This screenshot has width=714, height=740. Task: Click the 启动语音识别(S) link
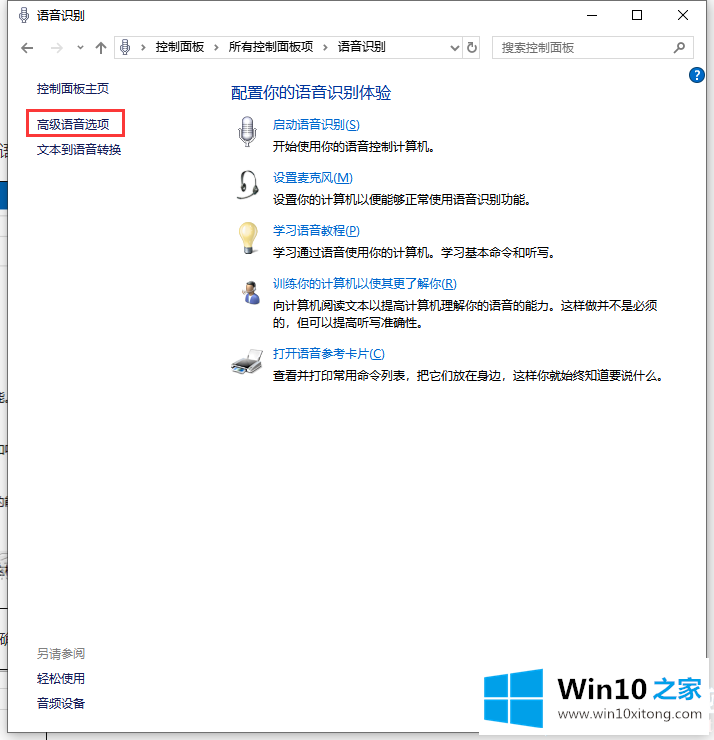(315, 125)
